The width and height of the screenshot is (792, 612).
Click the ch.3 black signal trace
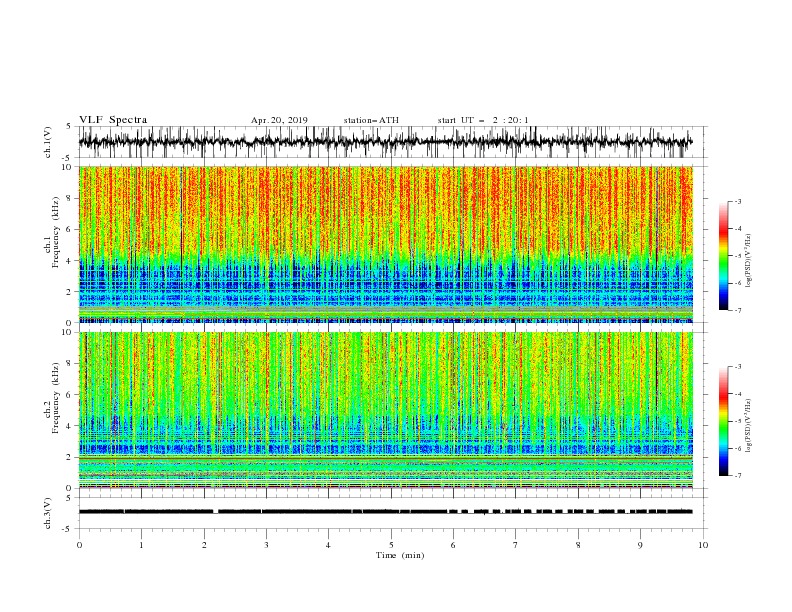point(385,512)
